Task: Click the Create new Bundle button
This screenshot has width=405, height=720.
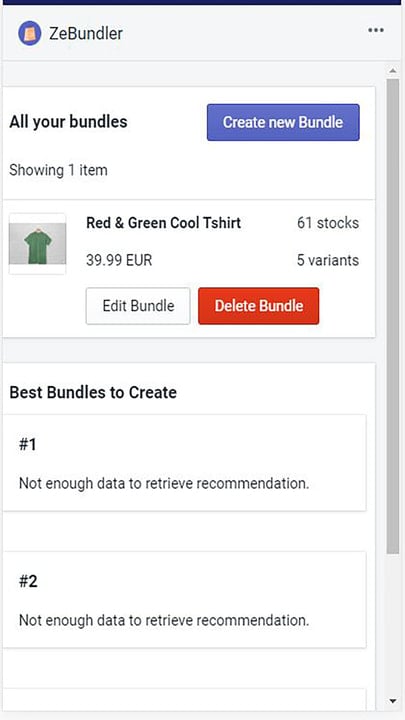Action: point(283,122)
